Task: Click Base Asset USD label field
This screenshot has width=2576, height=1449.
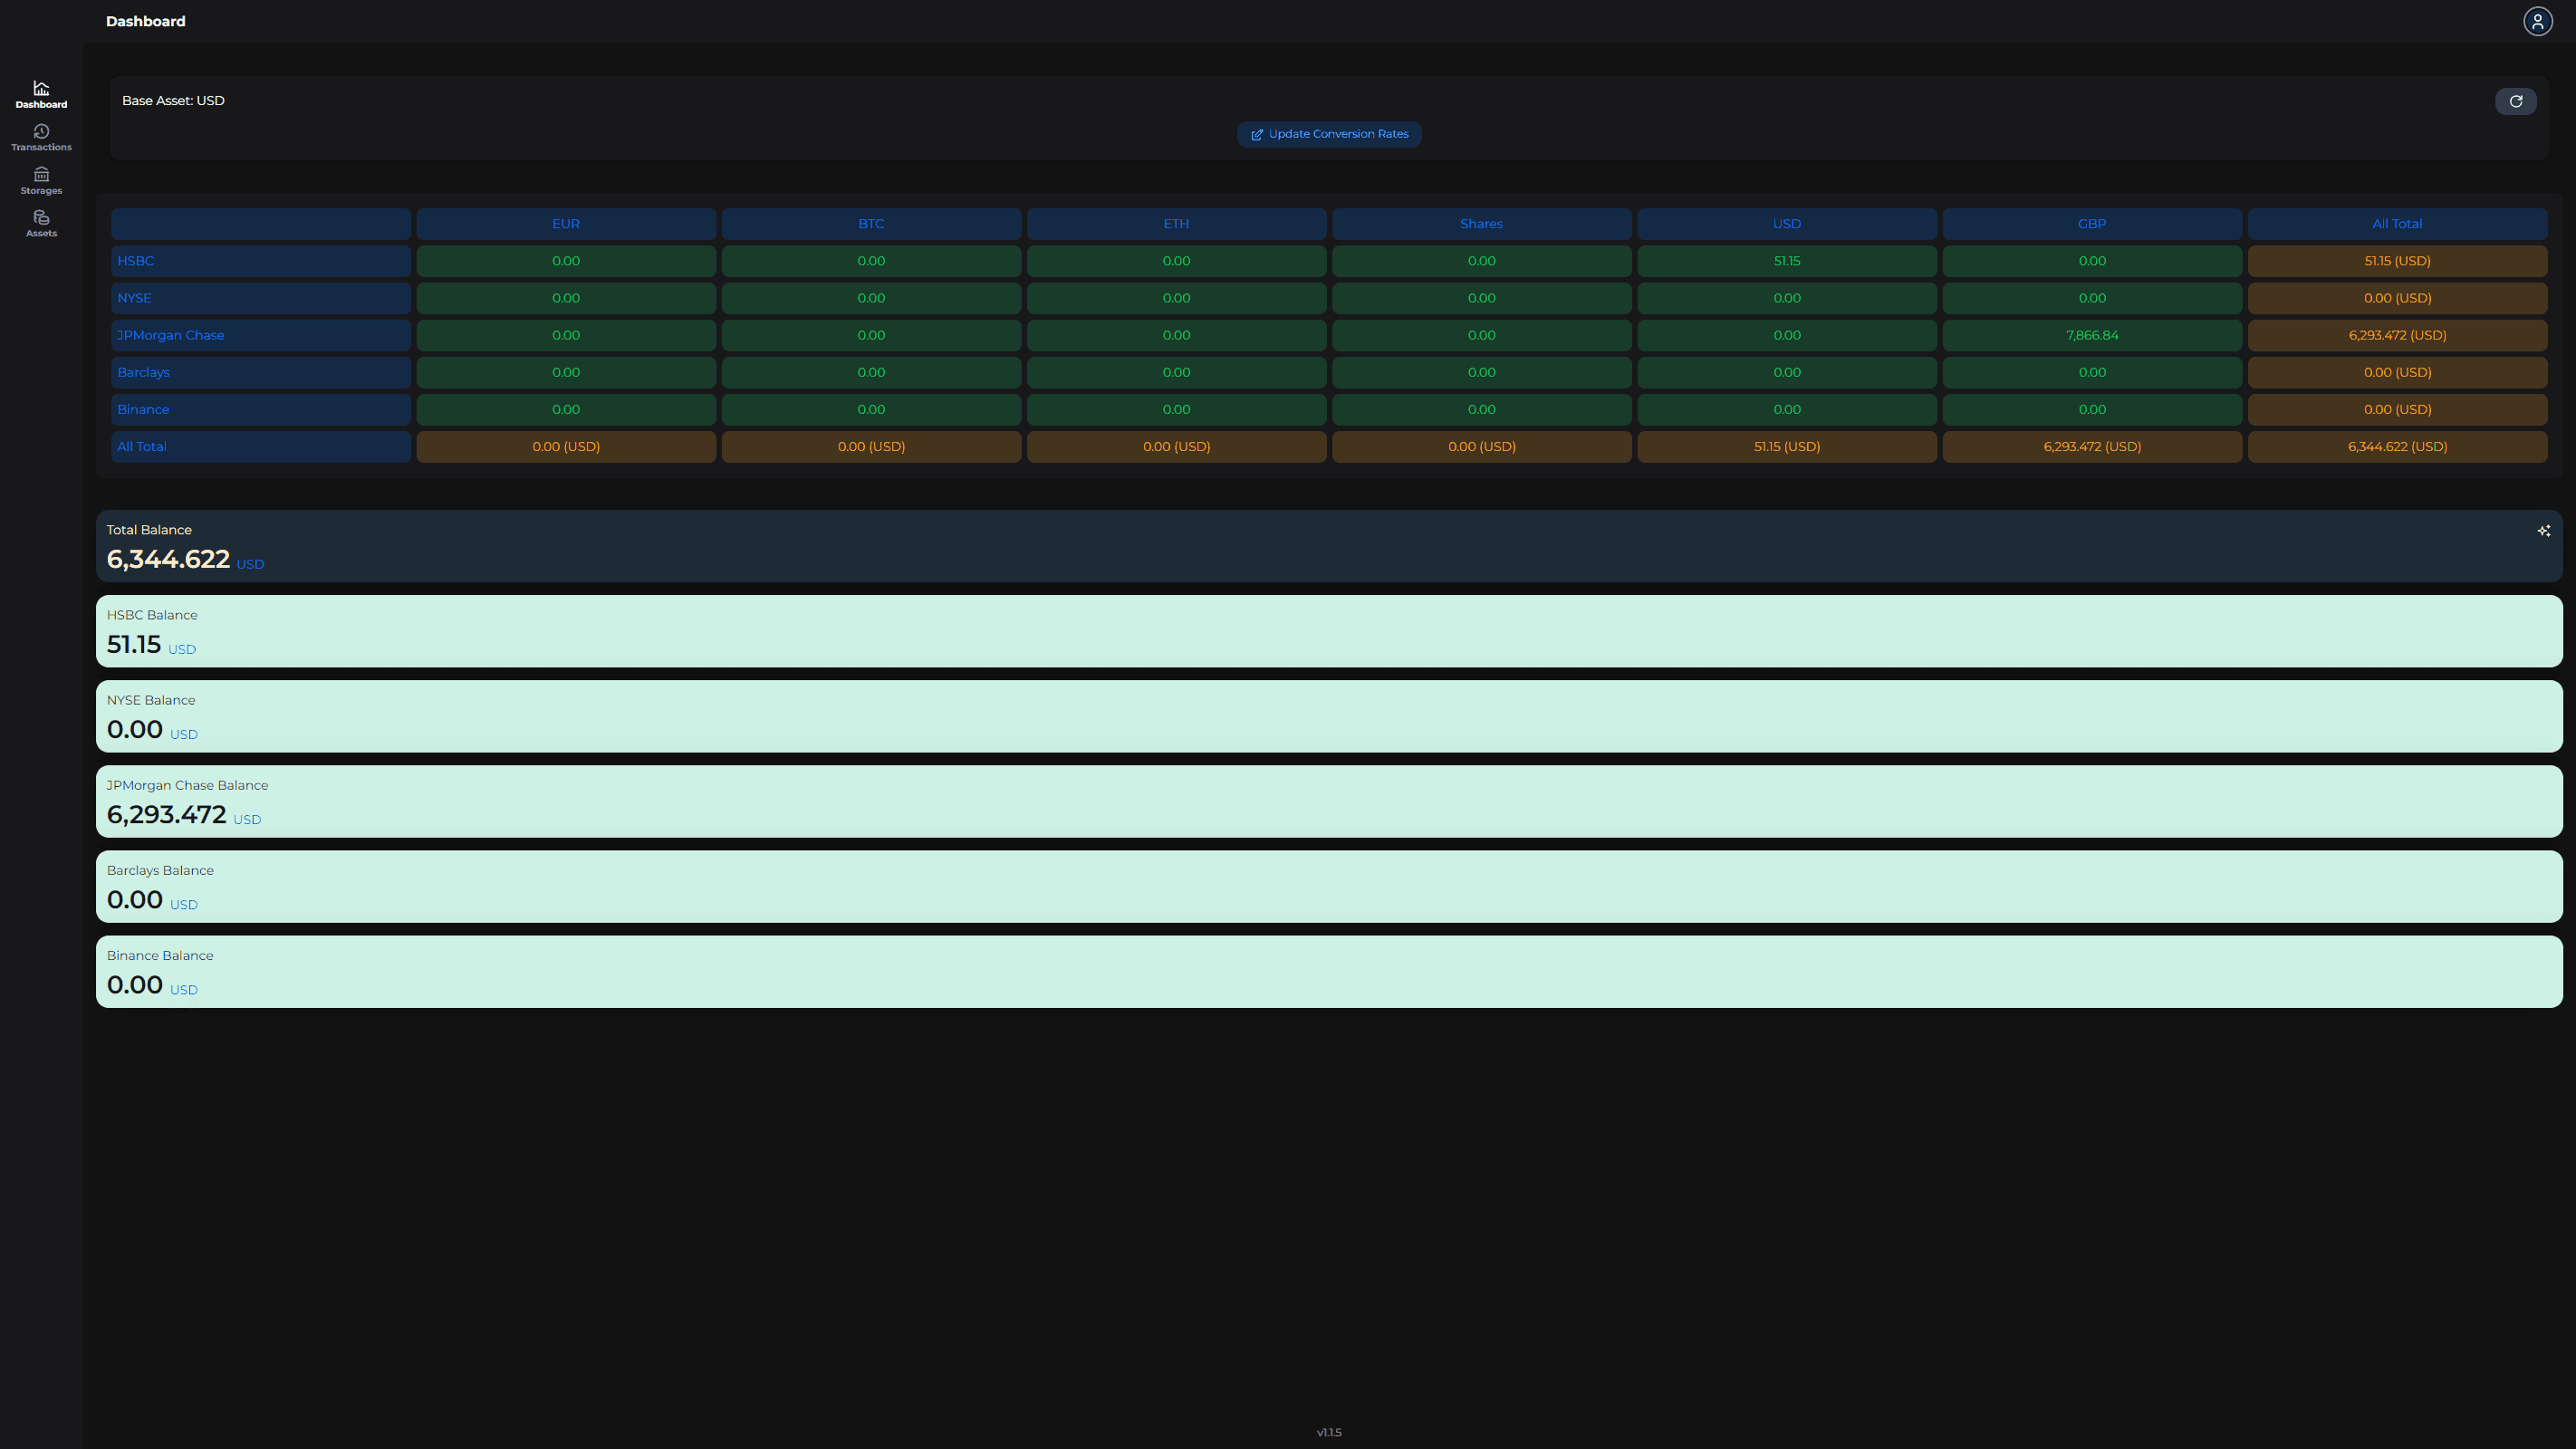Action: [171, 99]
